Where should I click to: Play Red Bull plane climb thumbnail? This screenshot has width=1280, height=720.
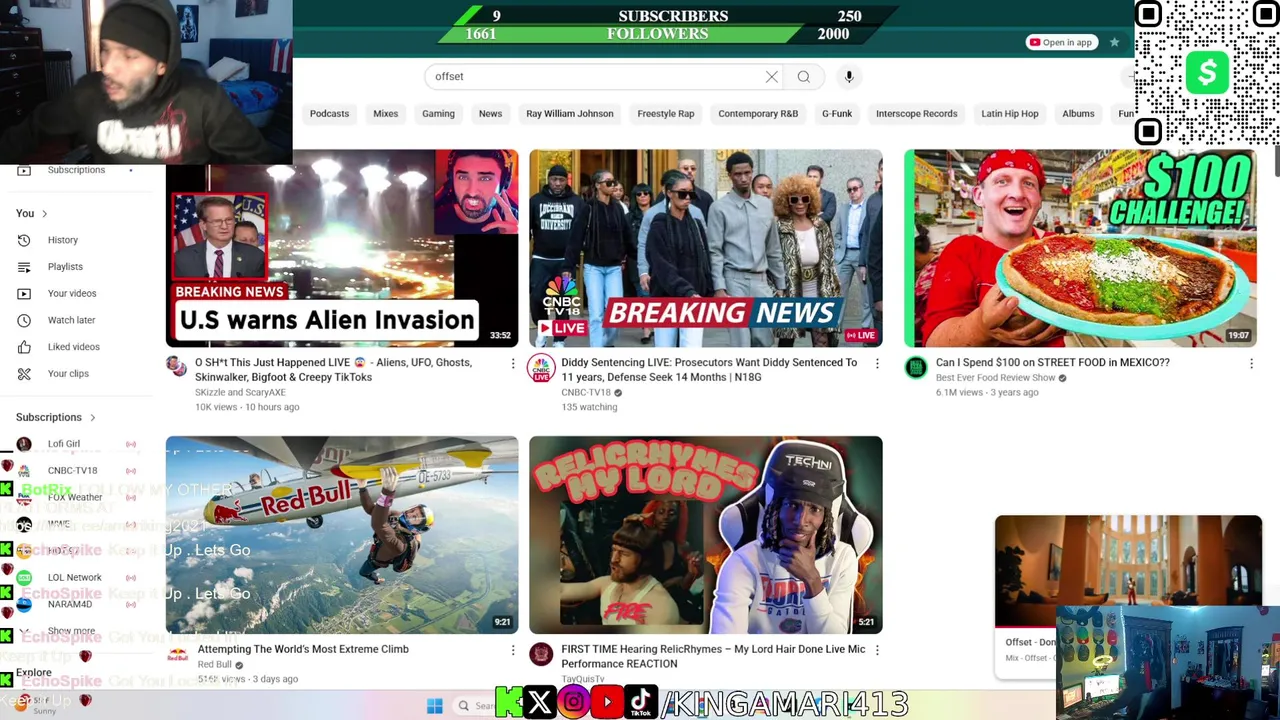[x=342, y=535]
